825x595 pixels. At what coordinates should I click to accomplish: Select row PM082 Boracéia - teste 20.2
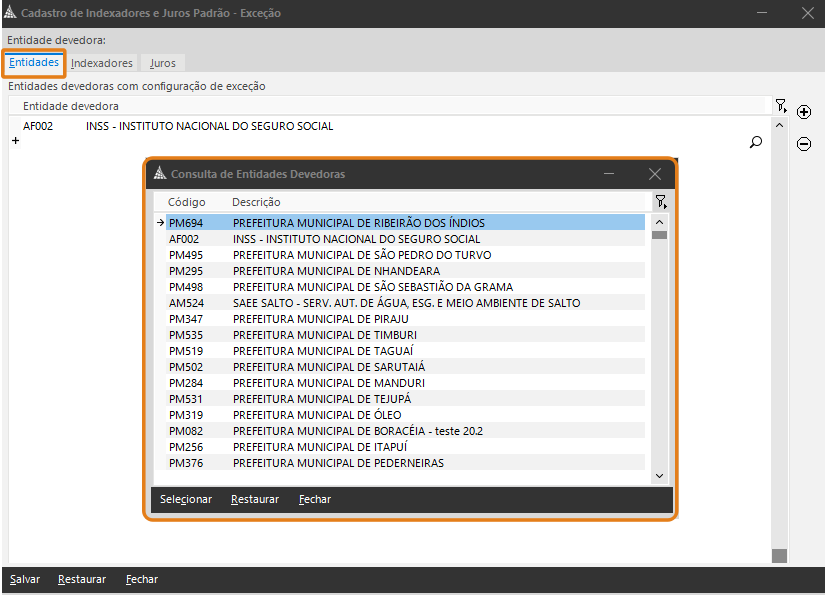click(405, 431)
